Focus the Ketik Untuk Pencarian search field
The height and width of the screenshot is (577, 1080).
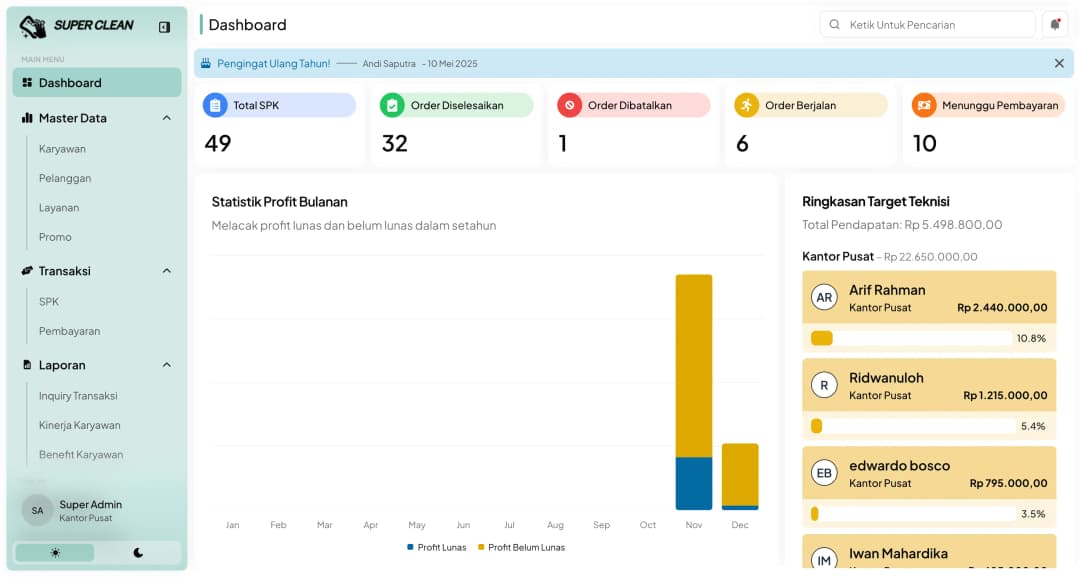point(935,24)
